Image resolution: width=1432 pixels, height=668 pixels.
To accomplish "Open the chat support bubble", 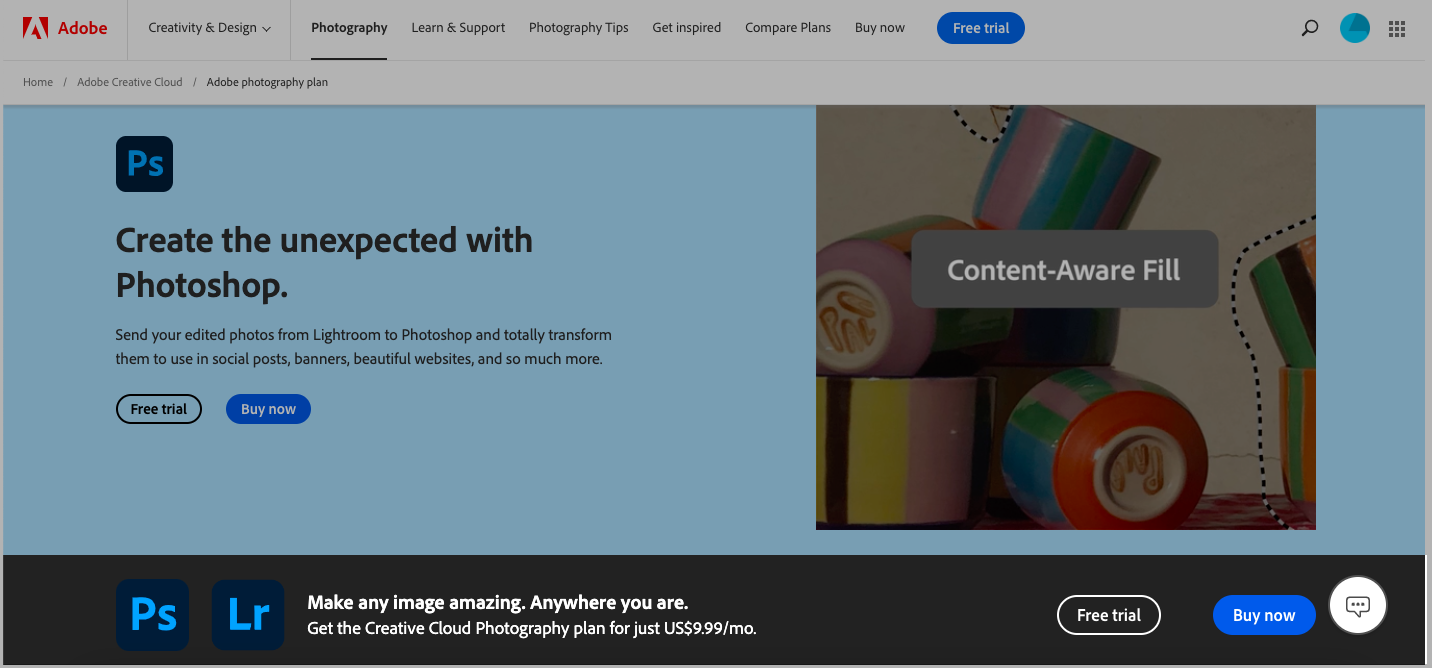I will pyautogui.click(x=1357, y=605).
